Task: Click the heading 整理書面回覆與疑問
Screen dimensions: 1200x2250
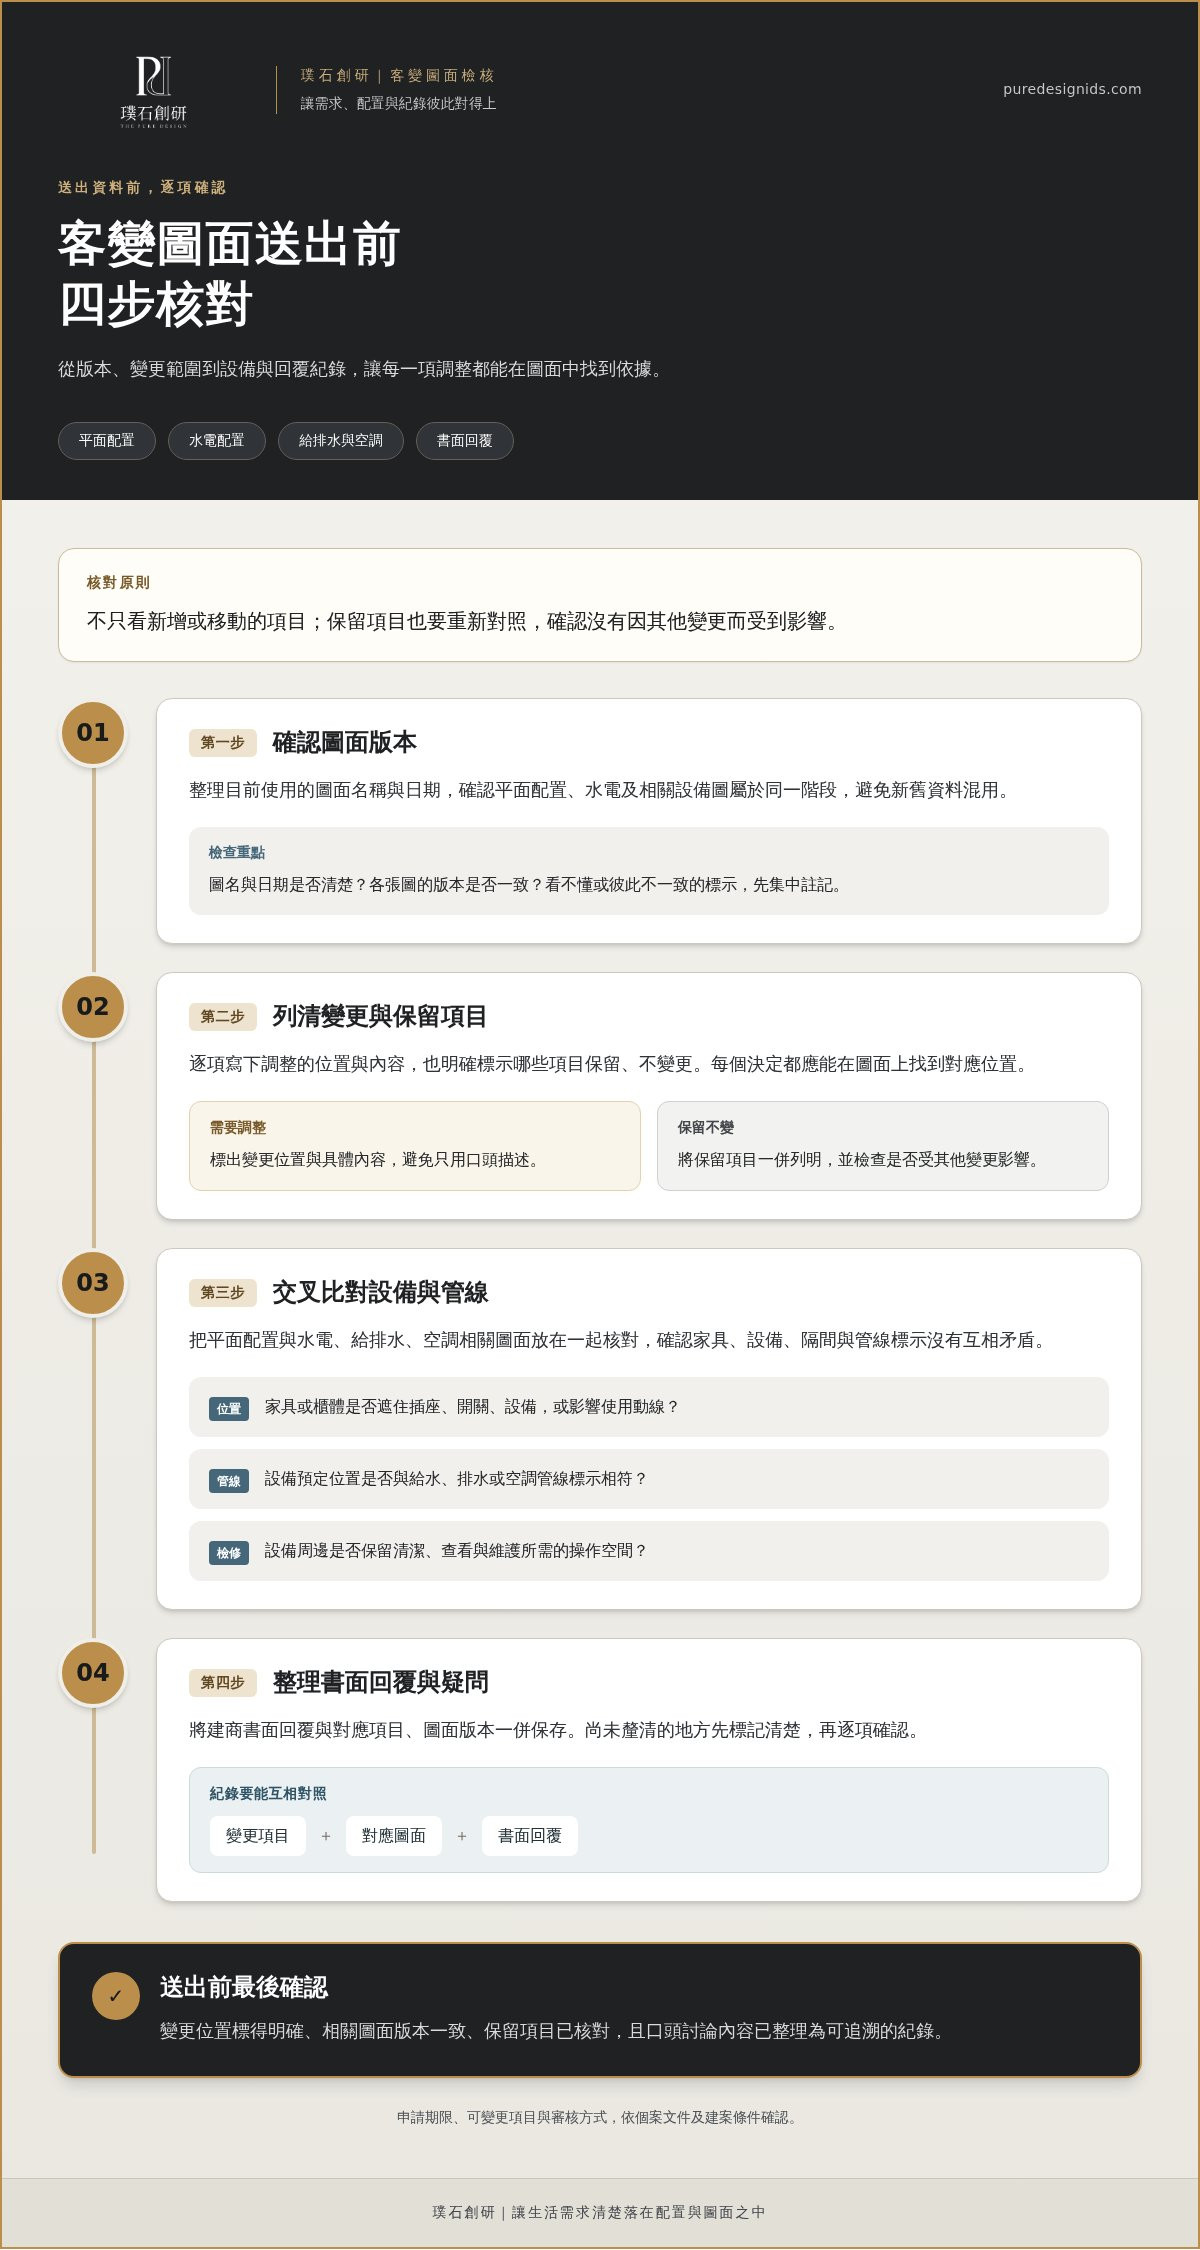Action: point(380,1683)
